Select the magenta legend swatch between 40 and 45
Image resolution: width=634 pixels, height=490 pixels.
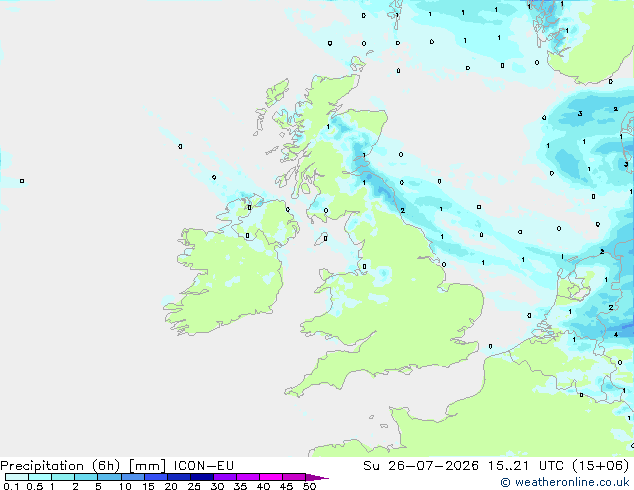click(271, 477)
